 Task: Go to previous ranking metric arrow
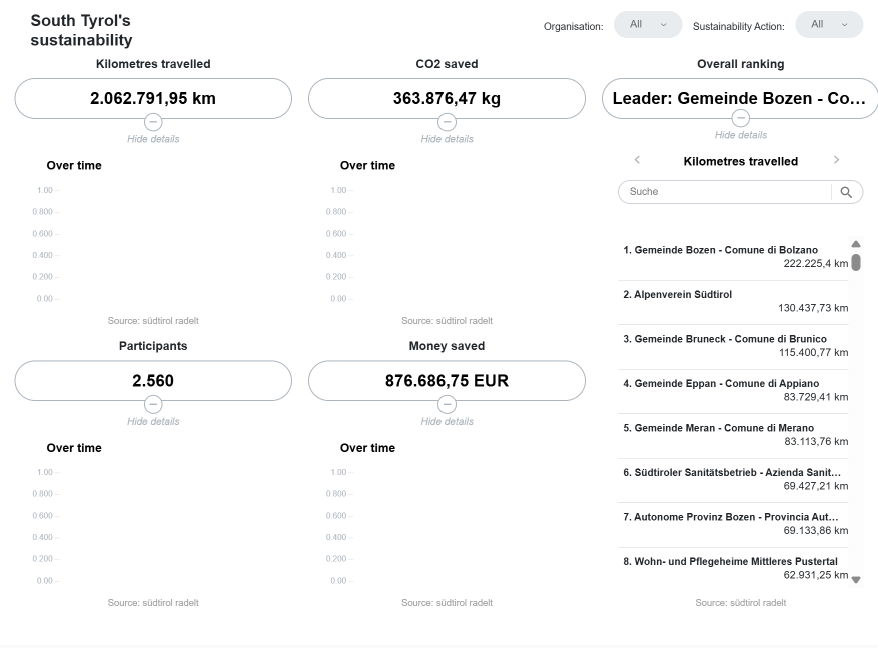coord(637,160)
